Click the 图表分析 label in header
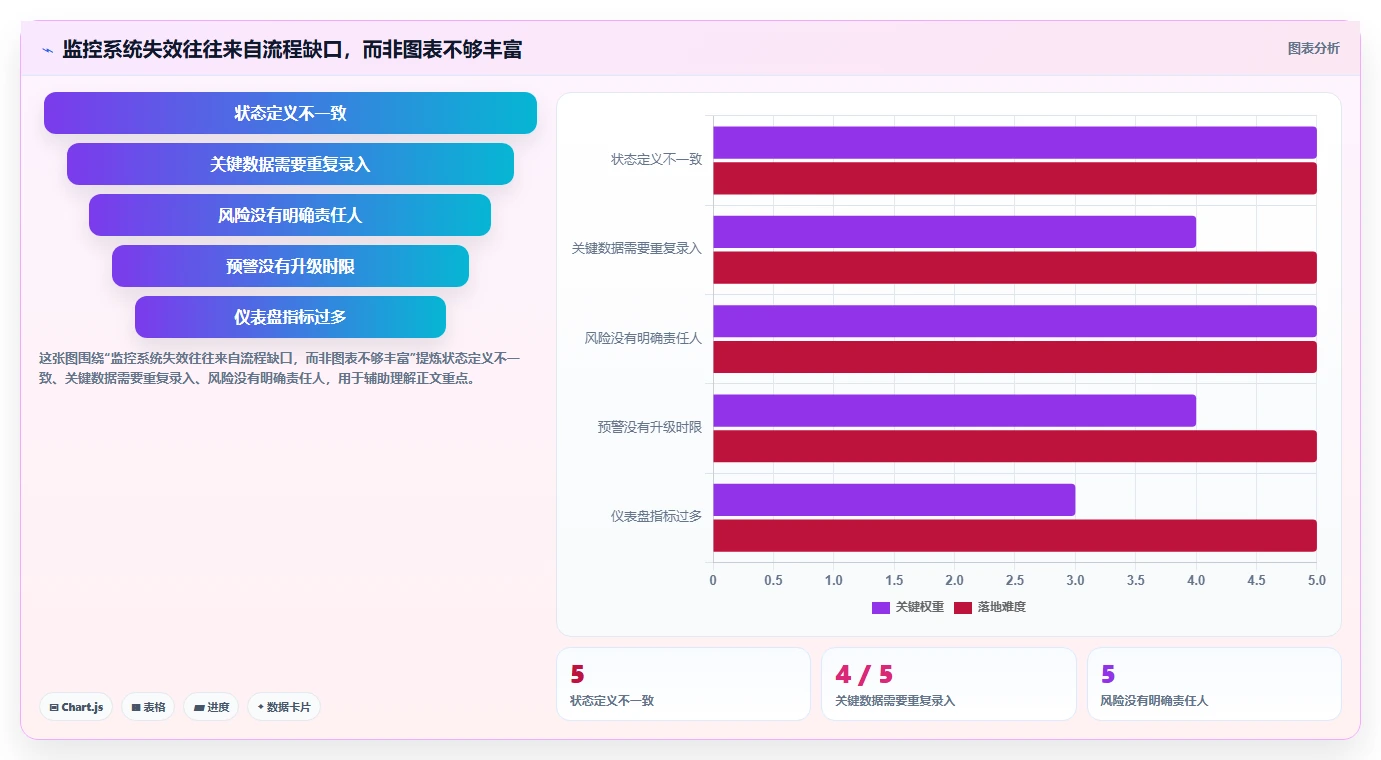The width and height of the screenshot is (1381, 760). pyautogui.click(x=1313, y=48)
